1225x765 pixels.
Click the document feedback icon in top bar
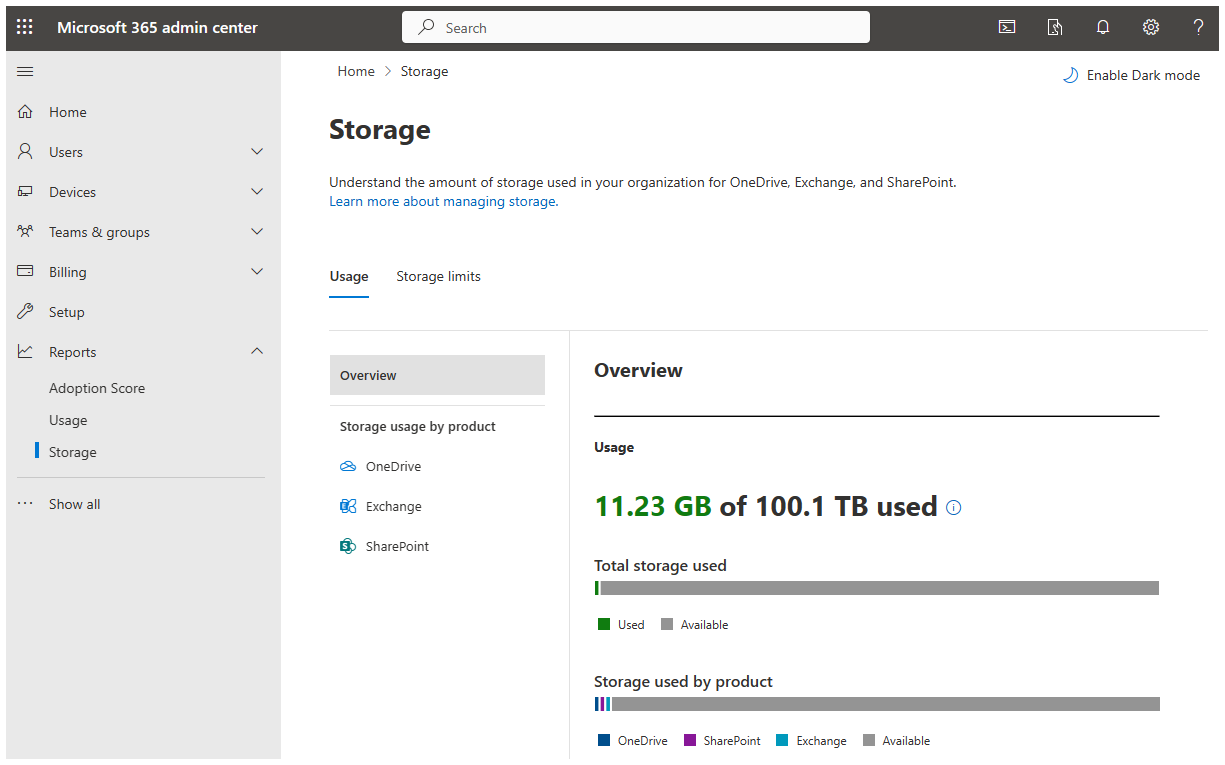1055,27
